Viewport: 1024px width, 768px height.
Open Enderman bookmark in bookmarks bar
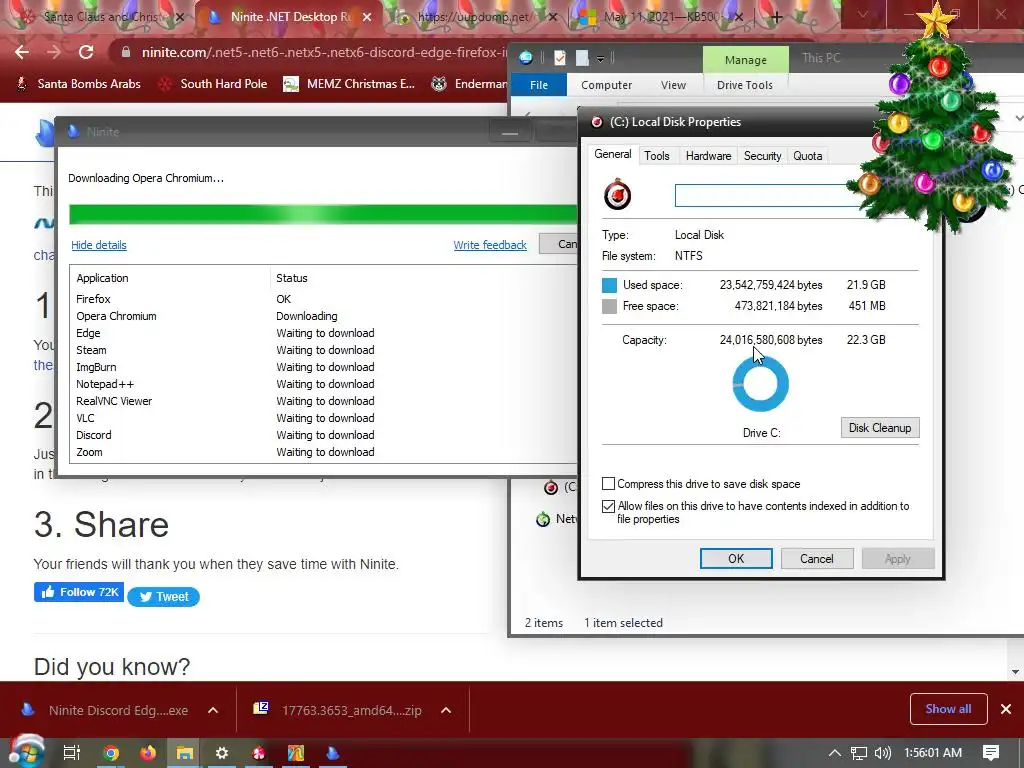tap(469, 84)
